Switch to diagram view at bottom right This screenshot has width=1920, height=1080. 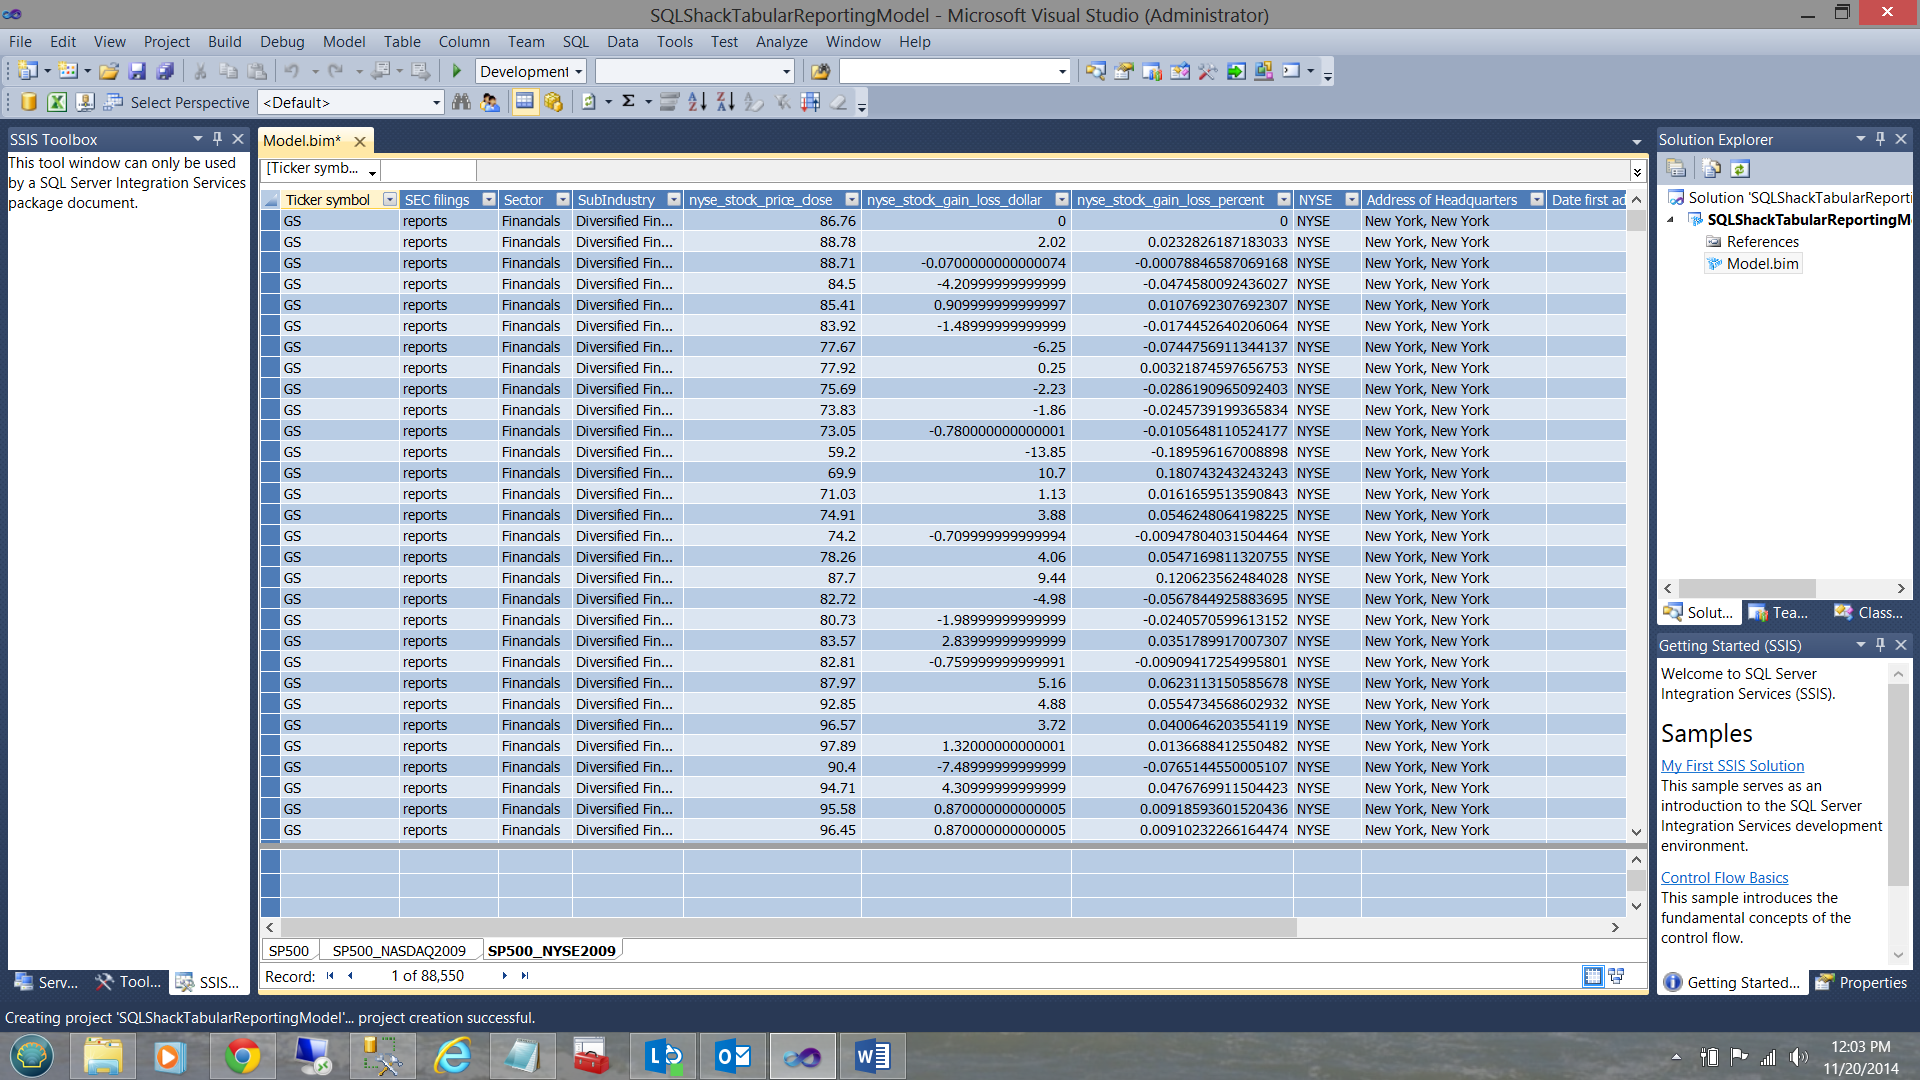point(1616,976)
